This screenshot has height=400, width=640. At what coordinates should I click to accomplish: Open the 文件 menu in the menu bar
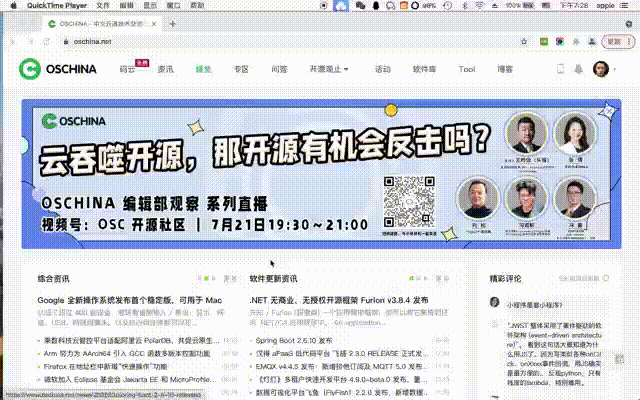[102, 6]
